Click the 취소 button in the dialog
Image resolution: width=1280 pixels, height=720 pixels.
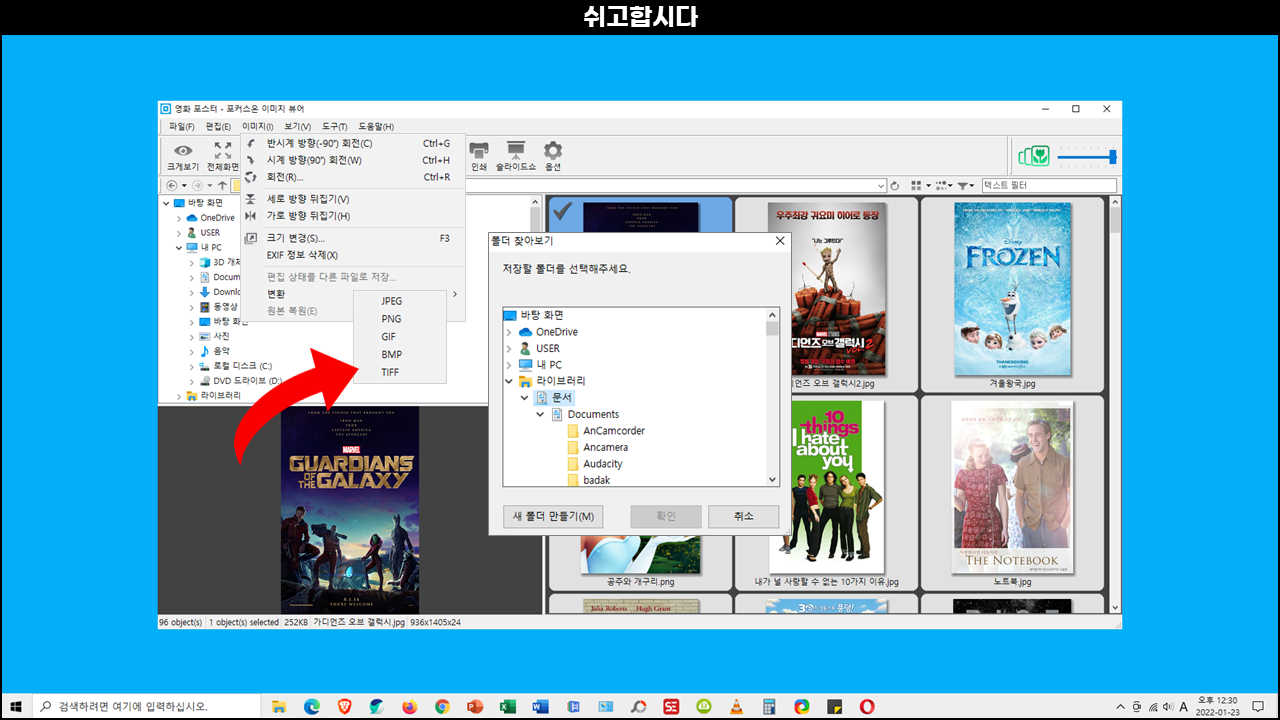click(x=743, y=516)
